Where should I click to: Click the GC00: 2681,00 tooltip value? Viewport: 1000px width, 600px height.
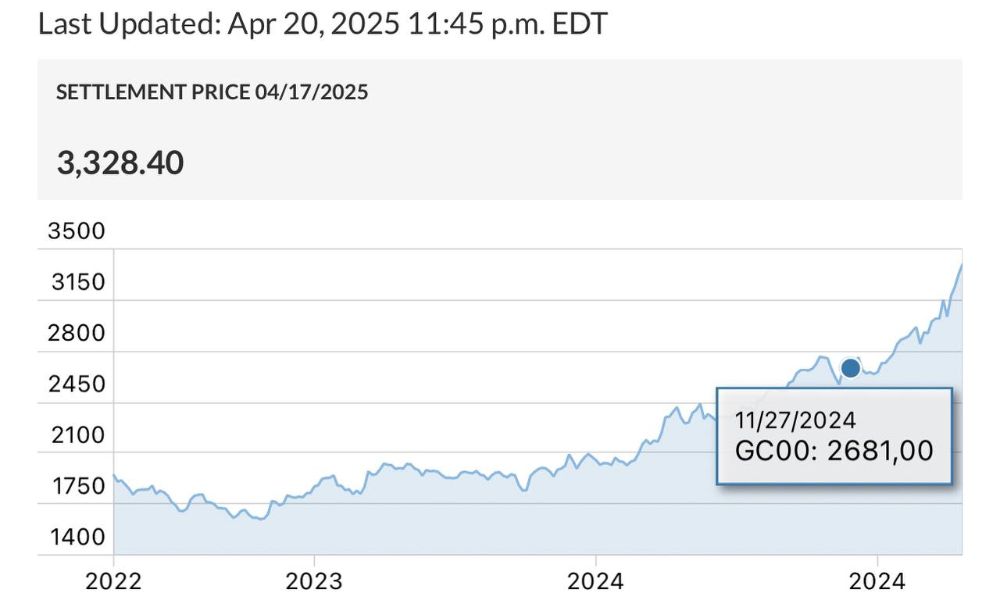click(834, 451)
